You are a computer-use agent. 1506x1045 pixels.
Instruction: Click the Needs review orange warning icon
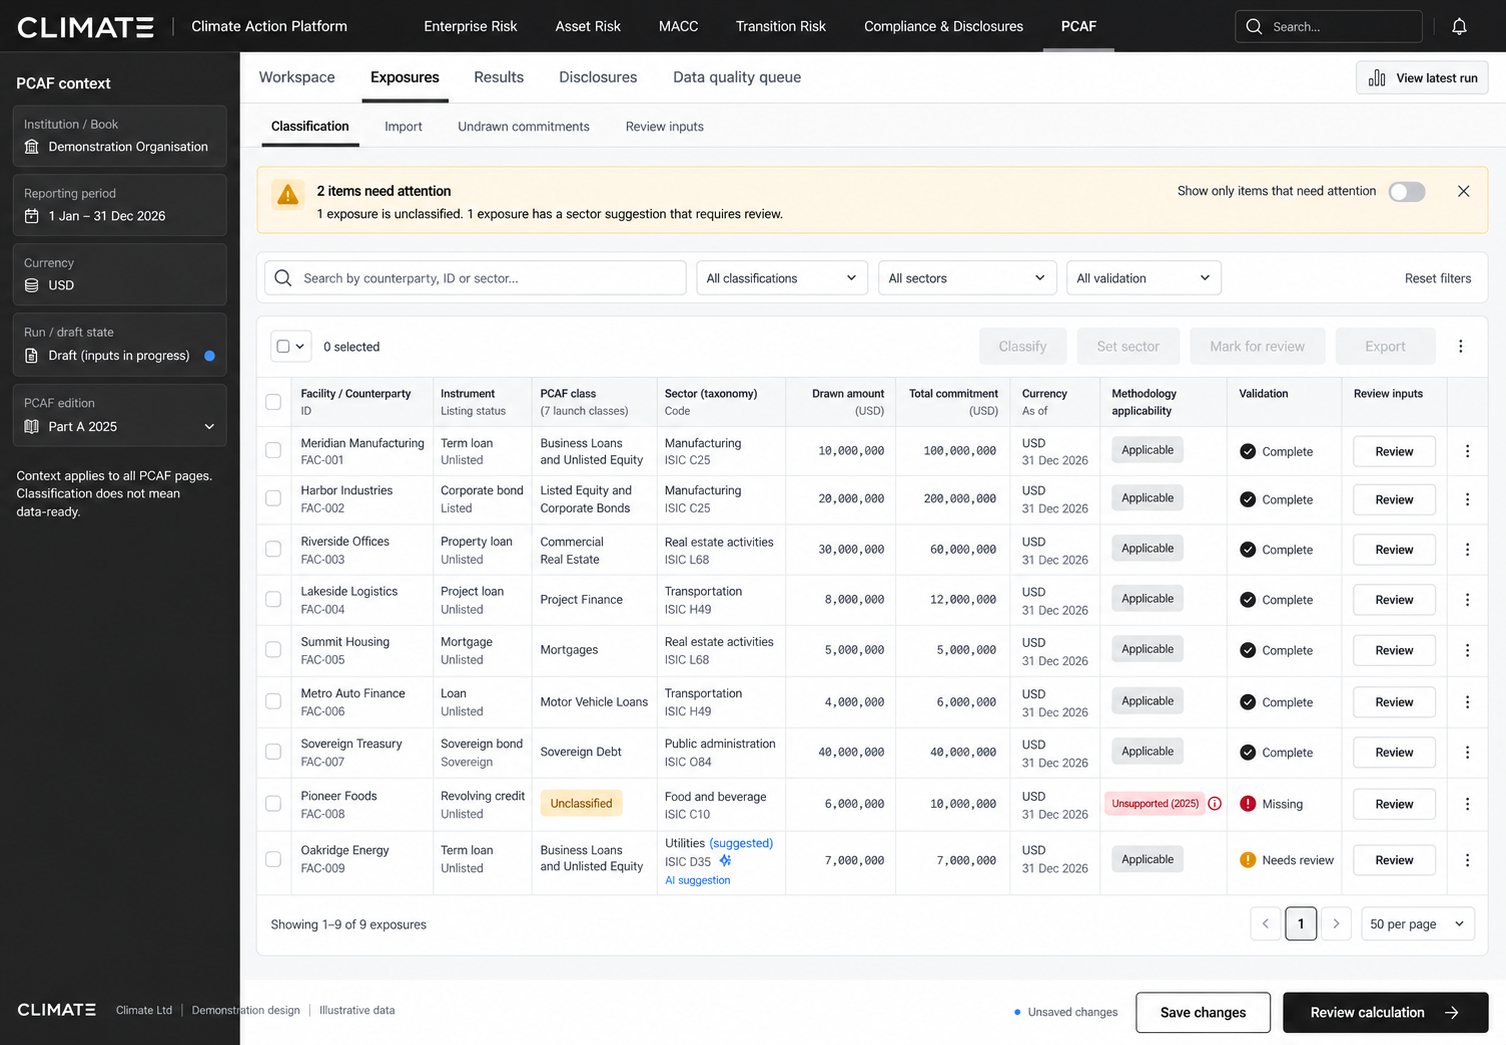tap(1248, 859)
